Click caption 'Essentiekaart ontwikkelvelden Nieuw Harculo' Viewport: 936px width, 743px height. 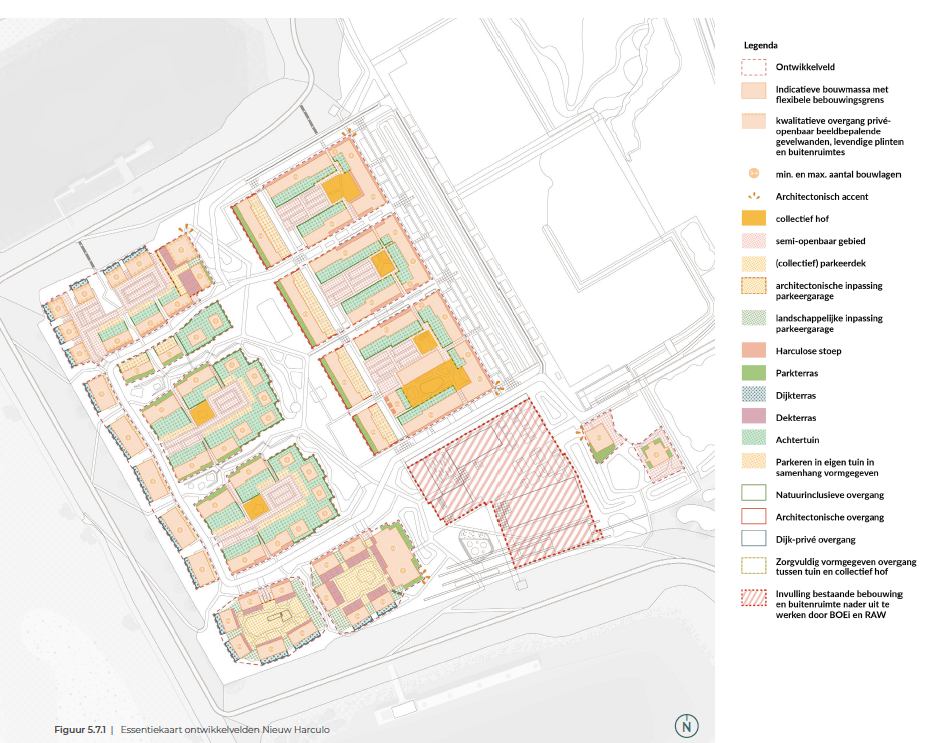225,729
